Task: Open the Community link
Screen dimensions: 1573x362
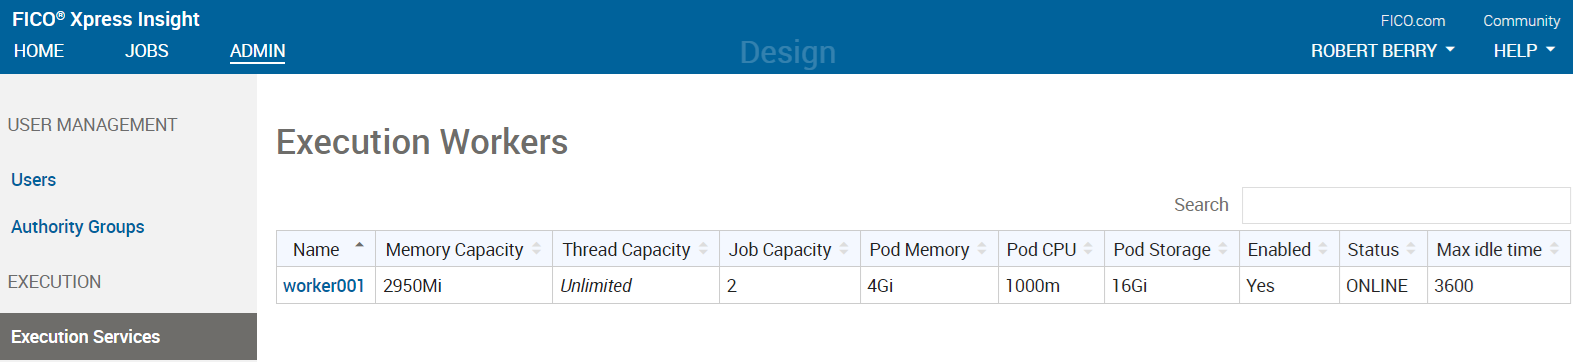Action: coord(1521,21)
